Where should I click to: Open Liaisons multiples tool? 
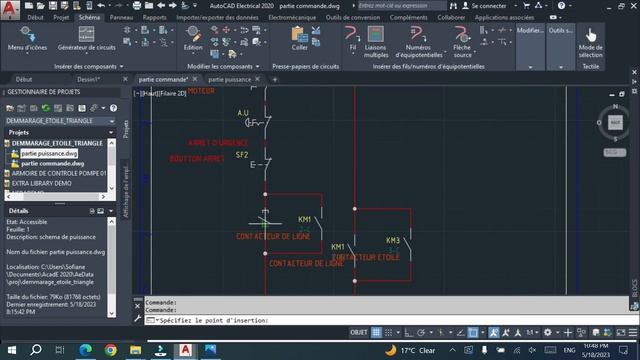(376, 42)
